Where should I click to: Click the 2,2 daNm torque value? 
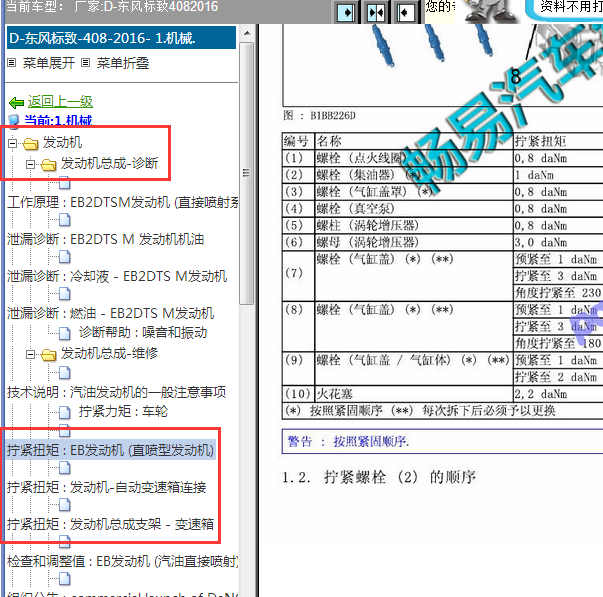click(x=541, y=394)
